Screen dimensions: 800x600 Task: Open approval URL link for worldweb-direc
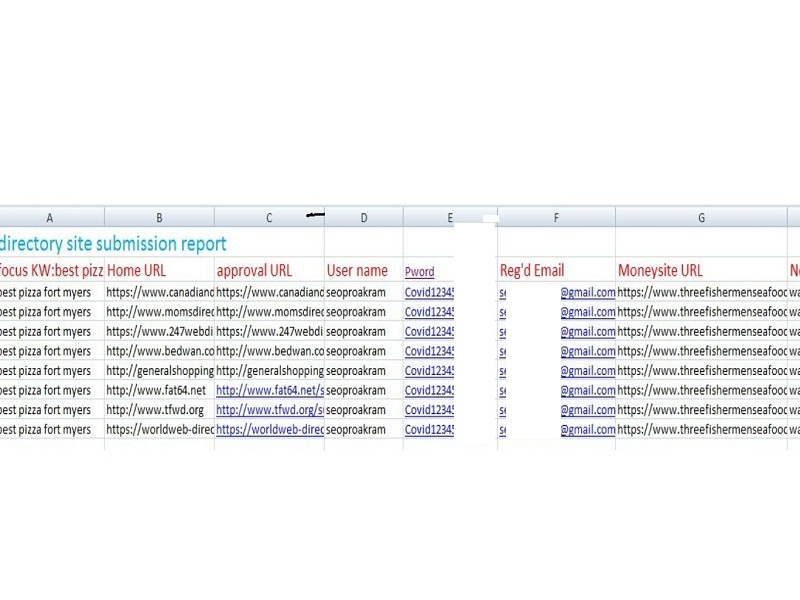[x=270, y=430]
